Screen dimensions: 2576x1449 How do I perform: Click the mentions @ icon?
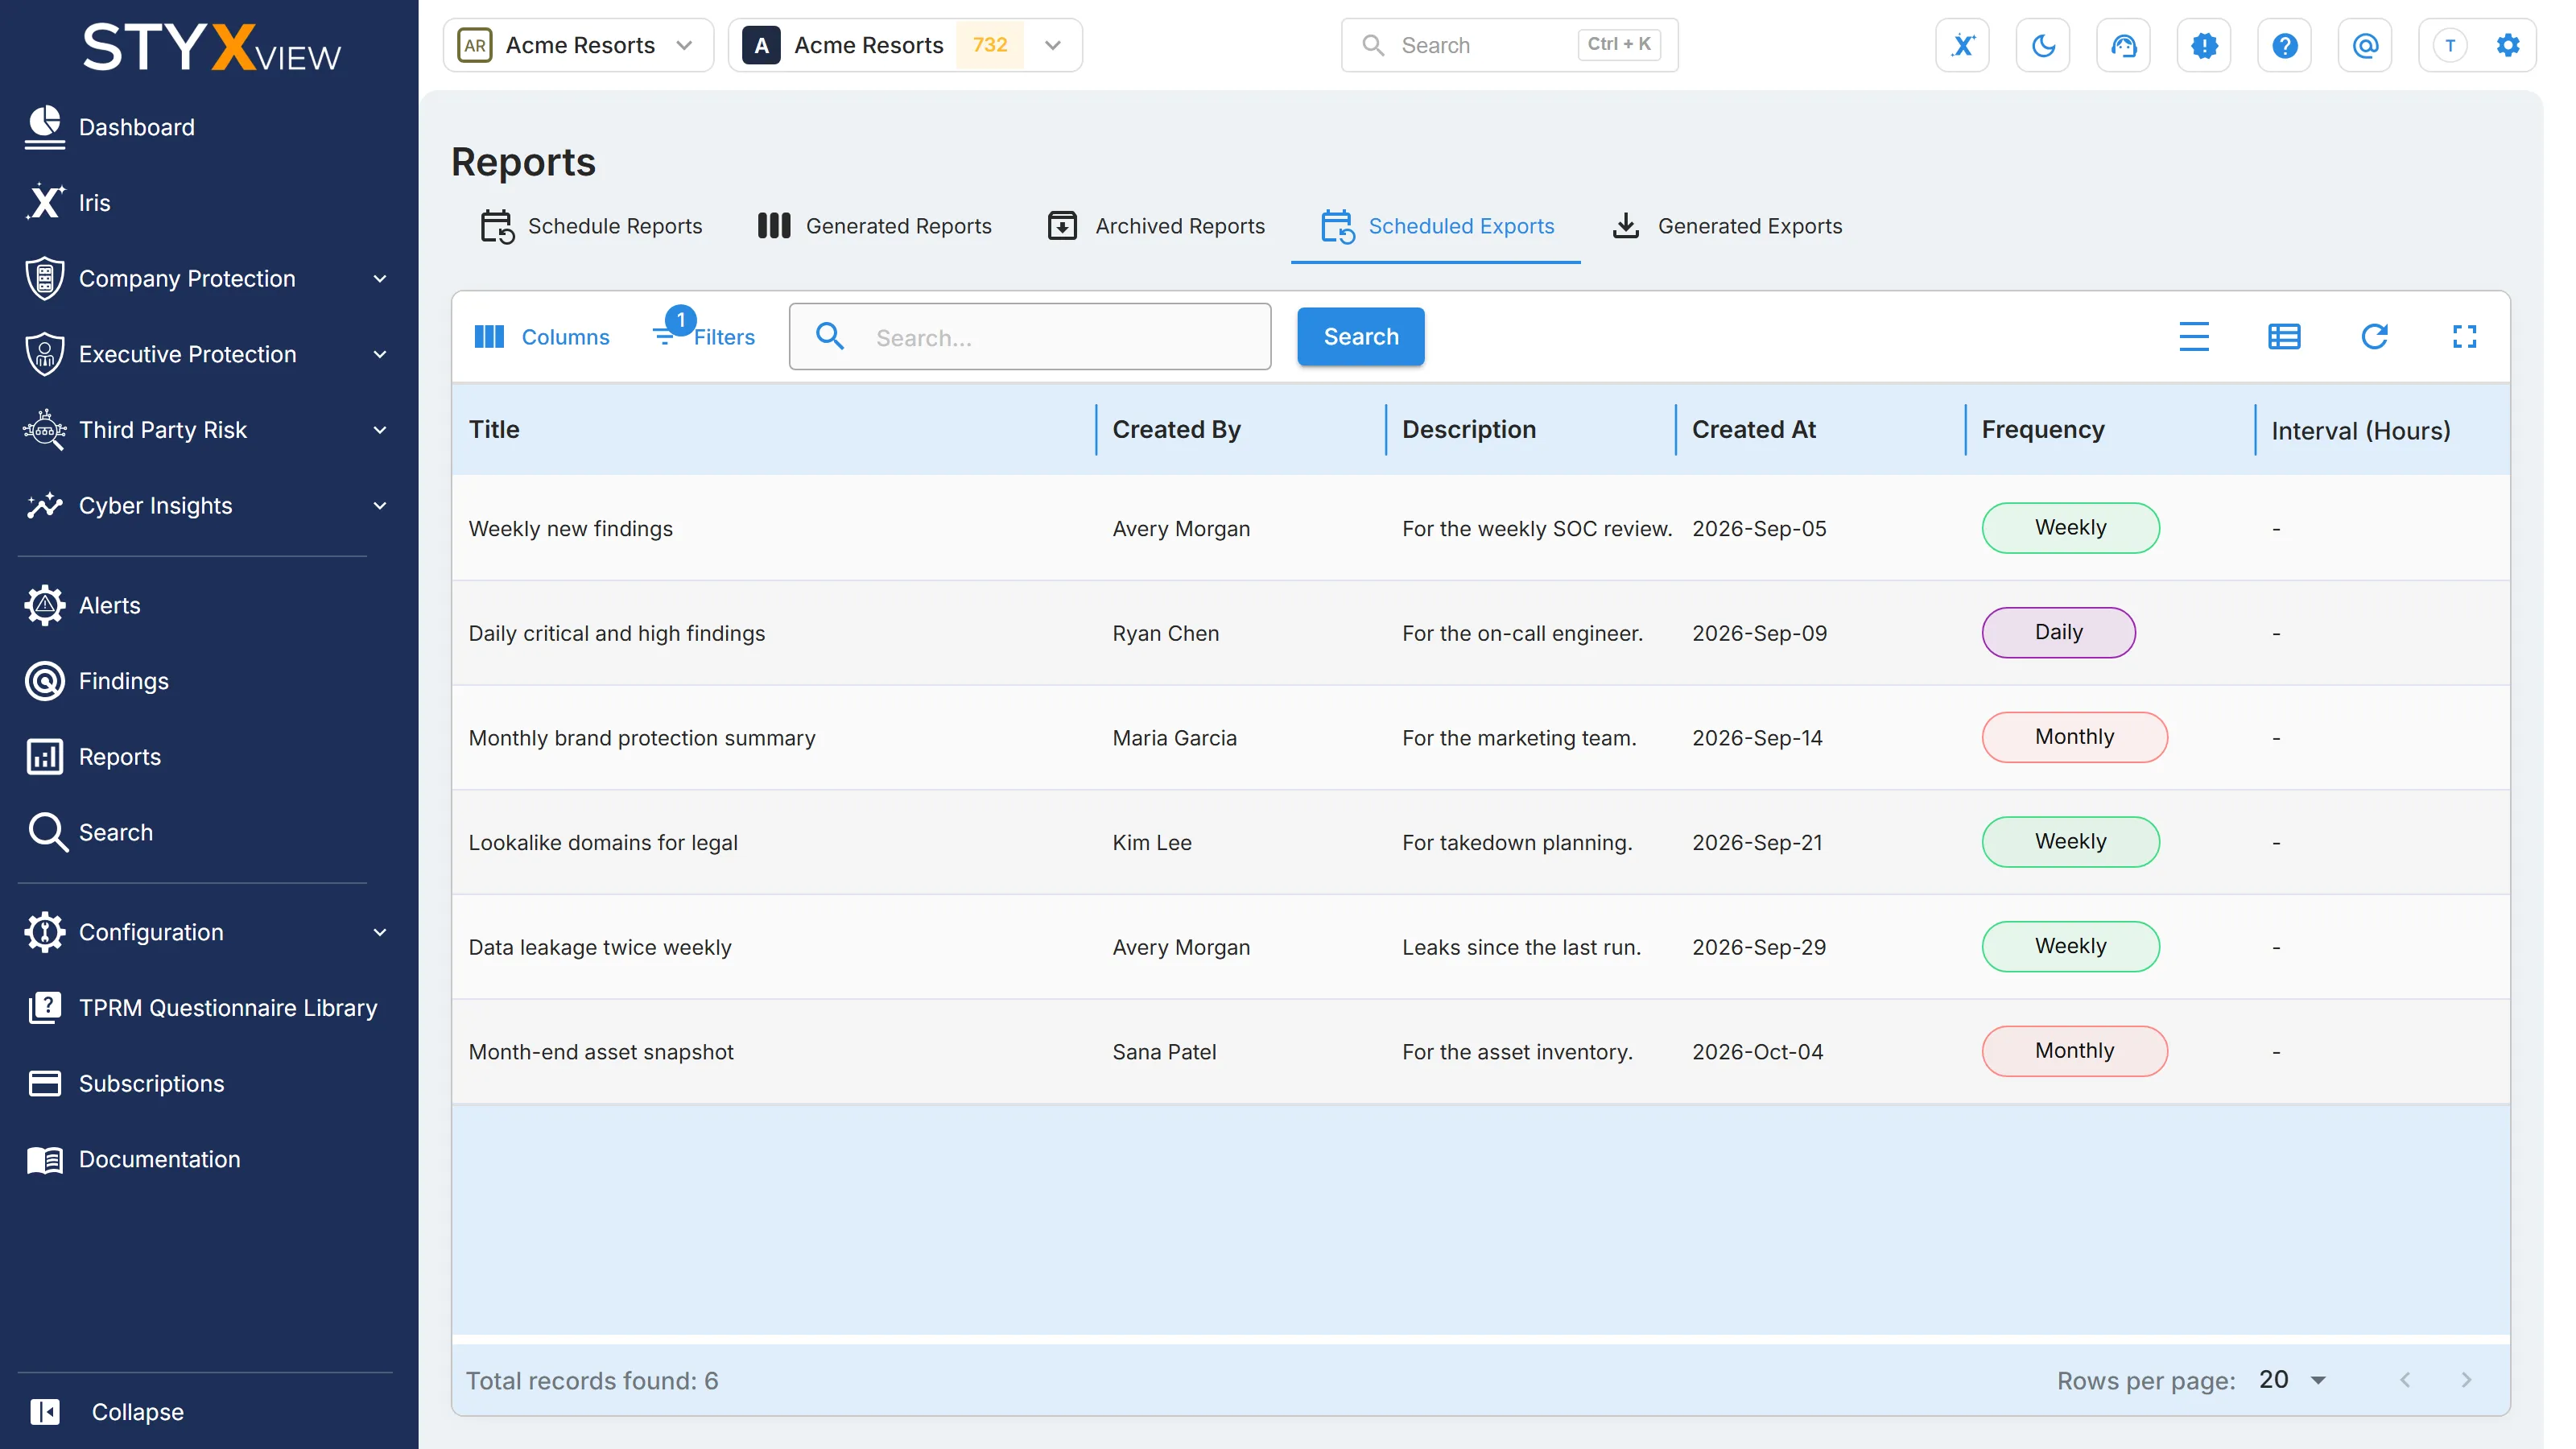click(2364, 45)
